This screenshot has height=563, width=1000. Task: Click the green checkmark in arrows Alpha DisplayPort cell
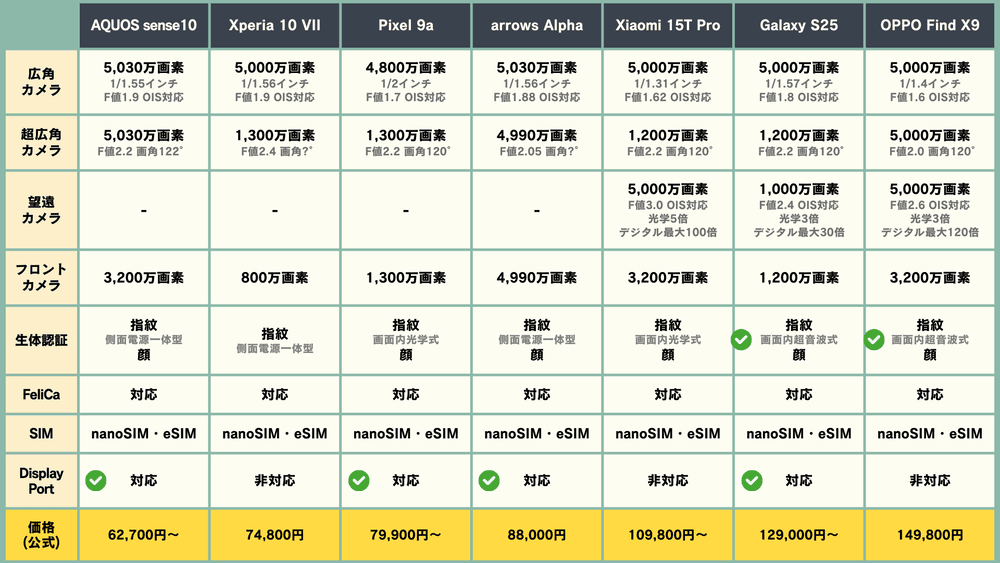[x=488, y=481]
